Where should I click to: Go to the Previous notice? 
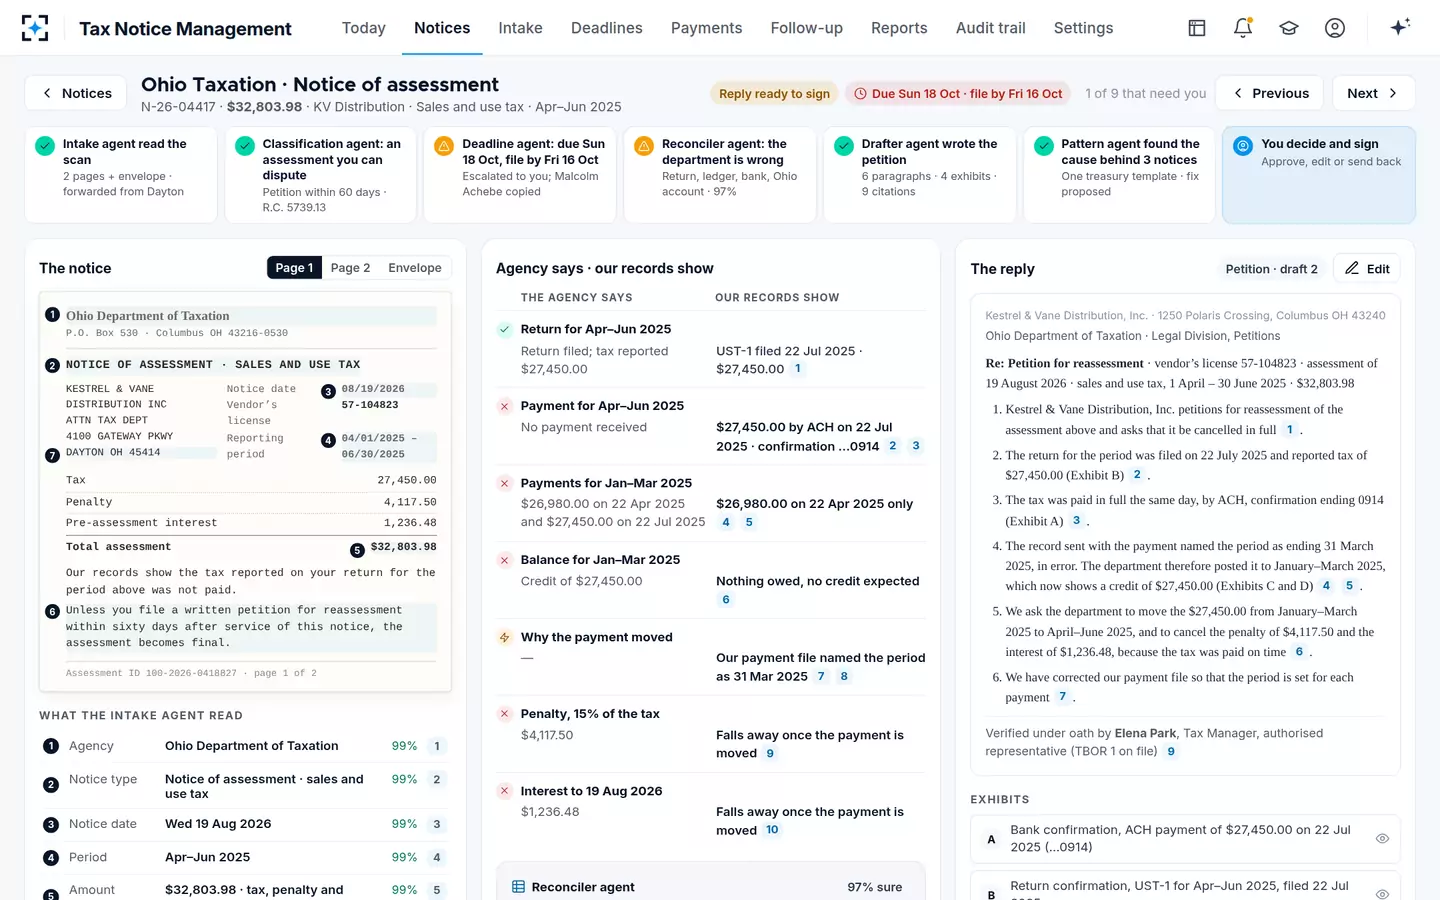point(1270,93)
